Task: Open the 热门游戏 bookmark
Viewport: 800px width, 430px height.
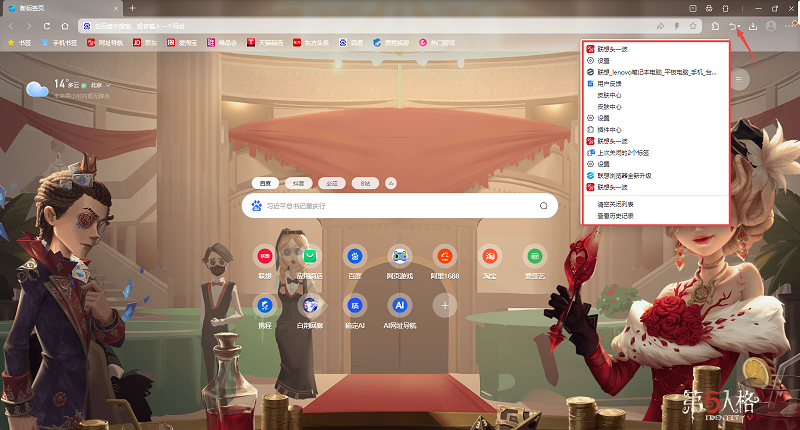Action: click(437, 43)
